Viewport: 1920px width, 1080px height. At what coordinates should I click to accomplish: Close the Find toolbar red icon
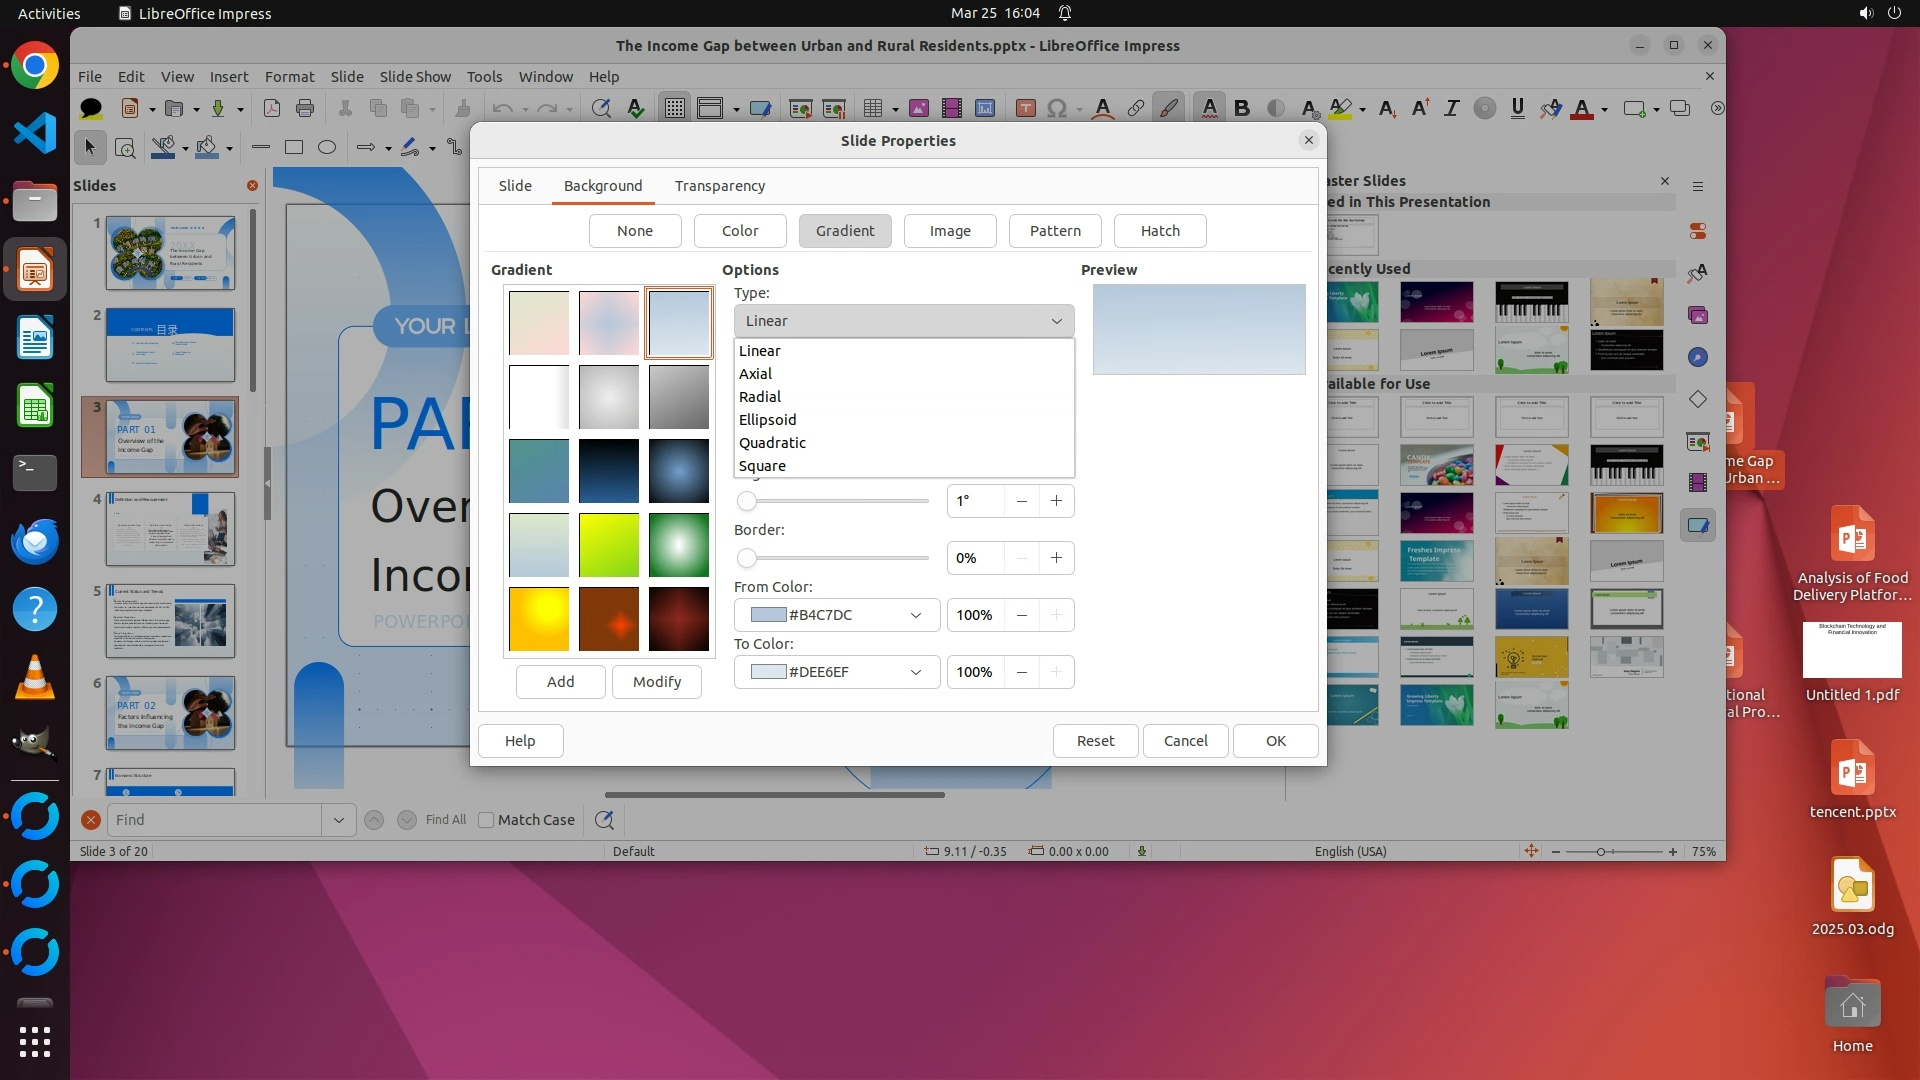[91, 820]
